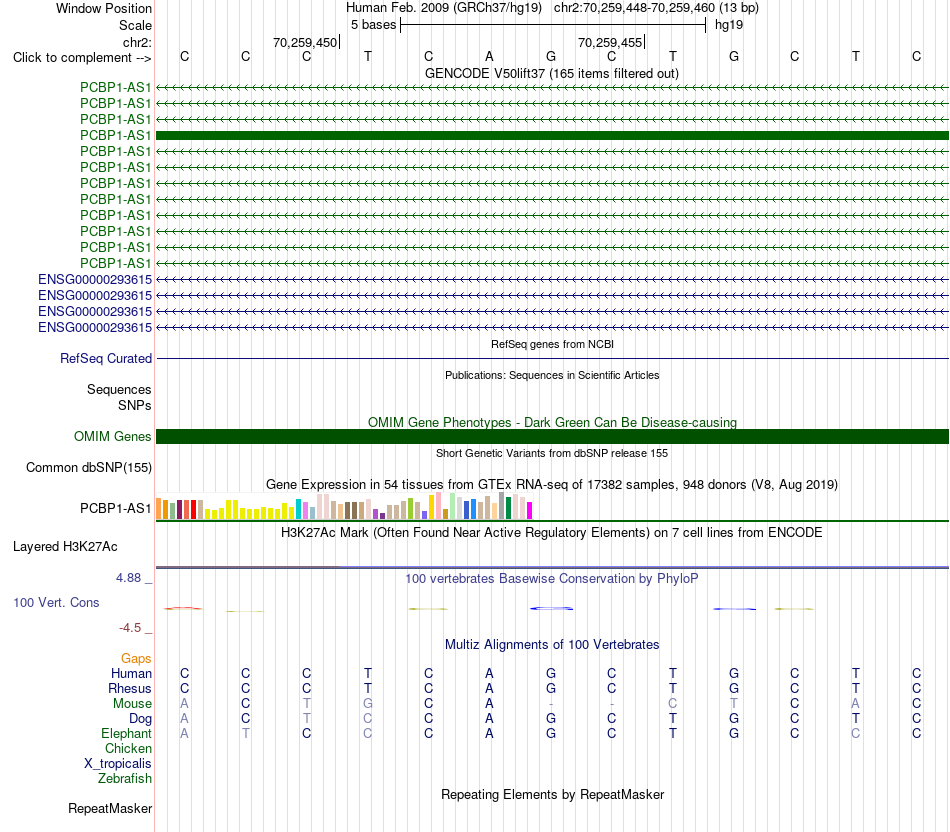Click the -4.5 lower conservation scale value

(x=130, y=628)
